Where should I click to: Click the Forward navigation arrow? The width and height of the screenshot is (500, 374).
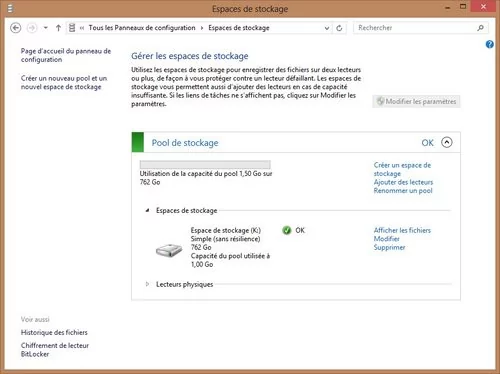click(32, 28)
